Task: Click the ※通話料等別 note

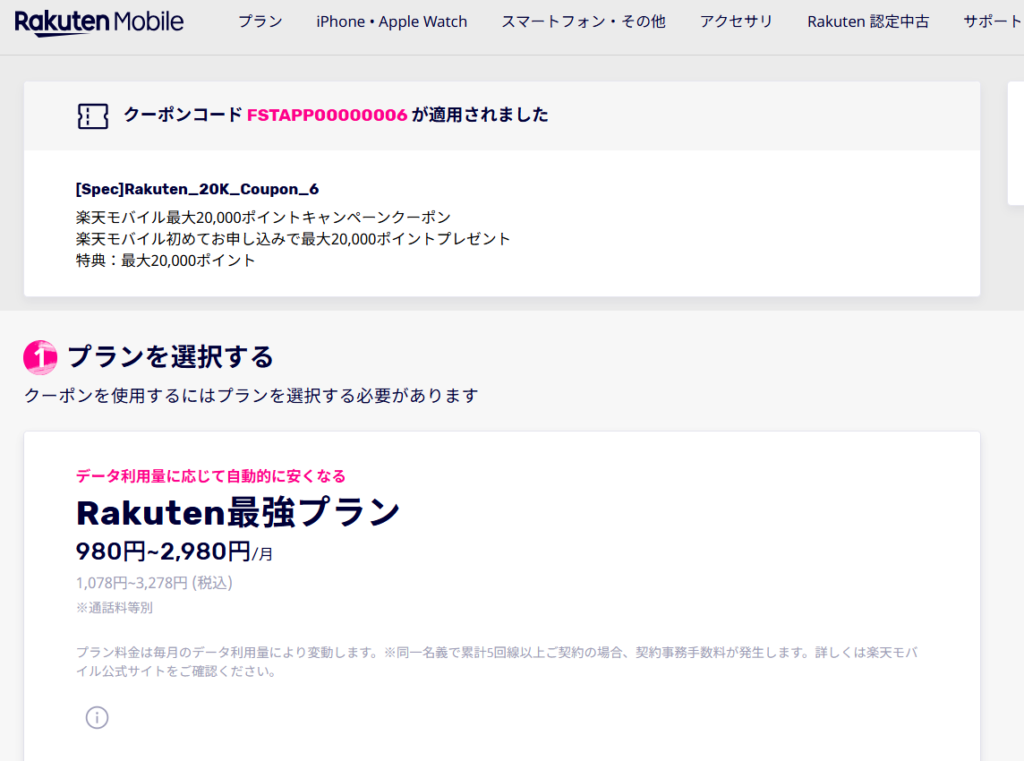Action: (114, 607)
